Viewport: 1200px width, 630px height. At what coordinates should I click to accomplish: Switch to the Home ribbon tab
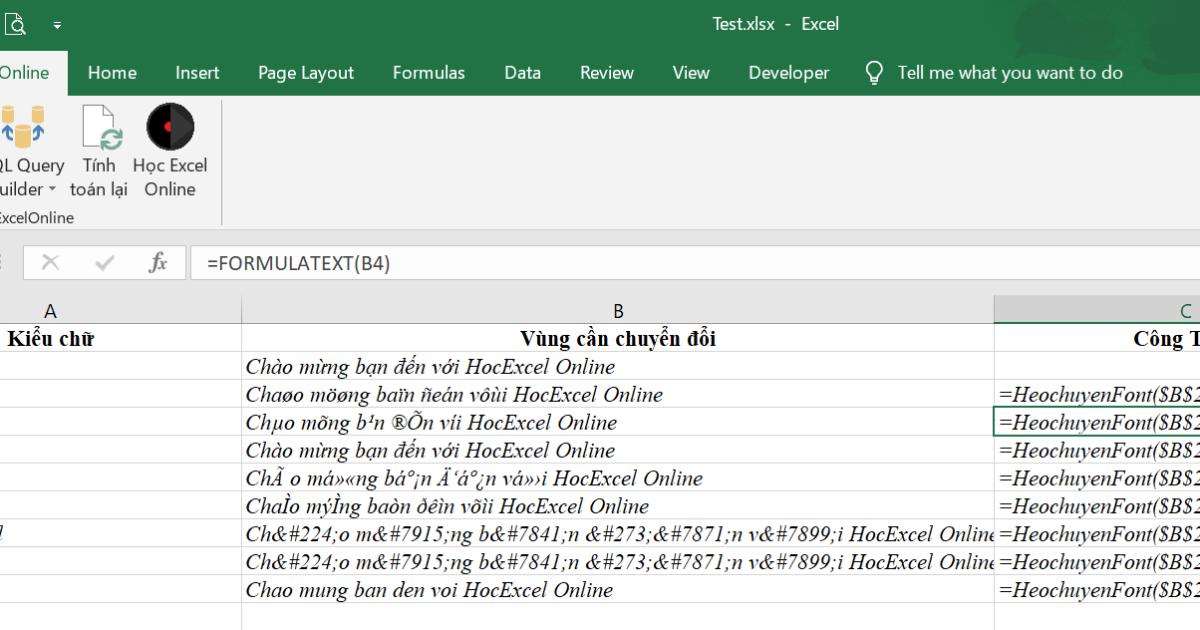pyautogui.click(x=112, y=72)
